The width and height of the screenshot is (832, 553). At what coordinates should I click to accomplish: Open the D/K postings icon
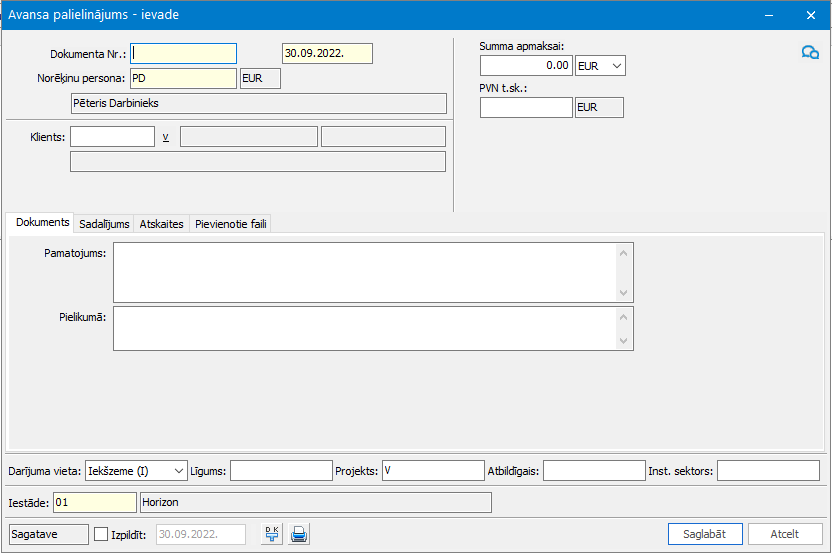point(272,534)
